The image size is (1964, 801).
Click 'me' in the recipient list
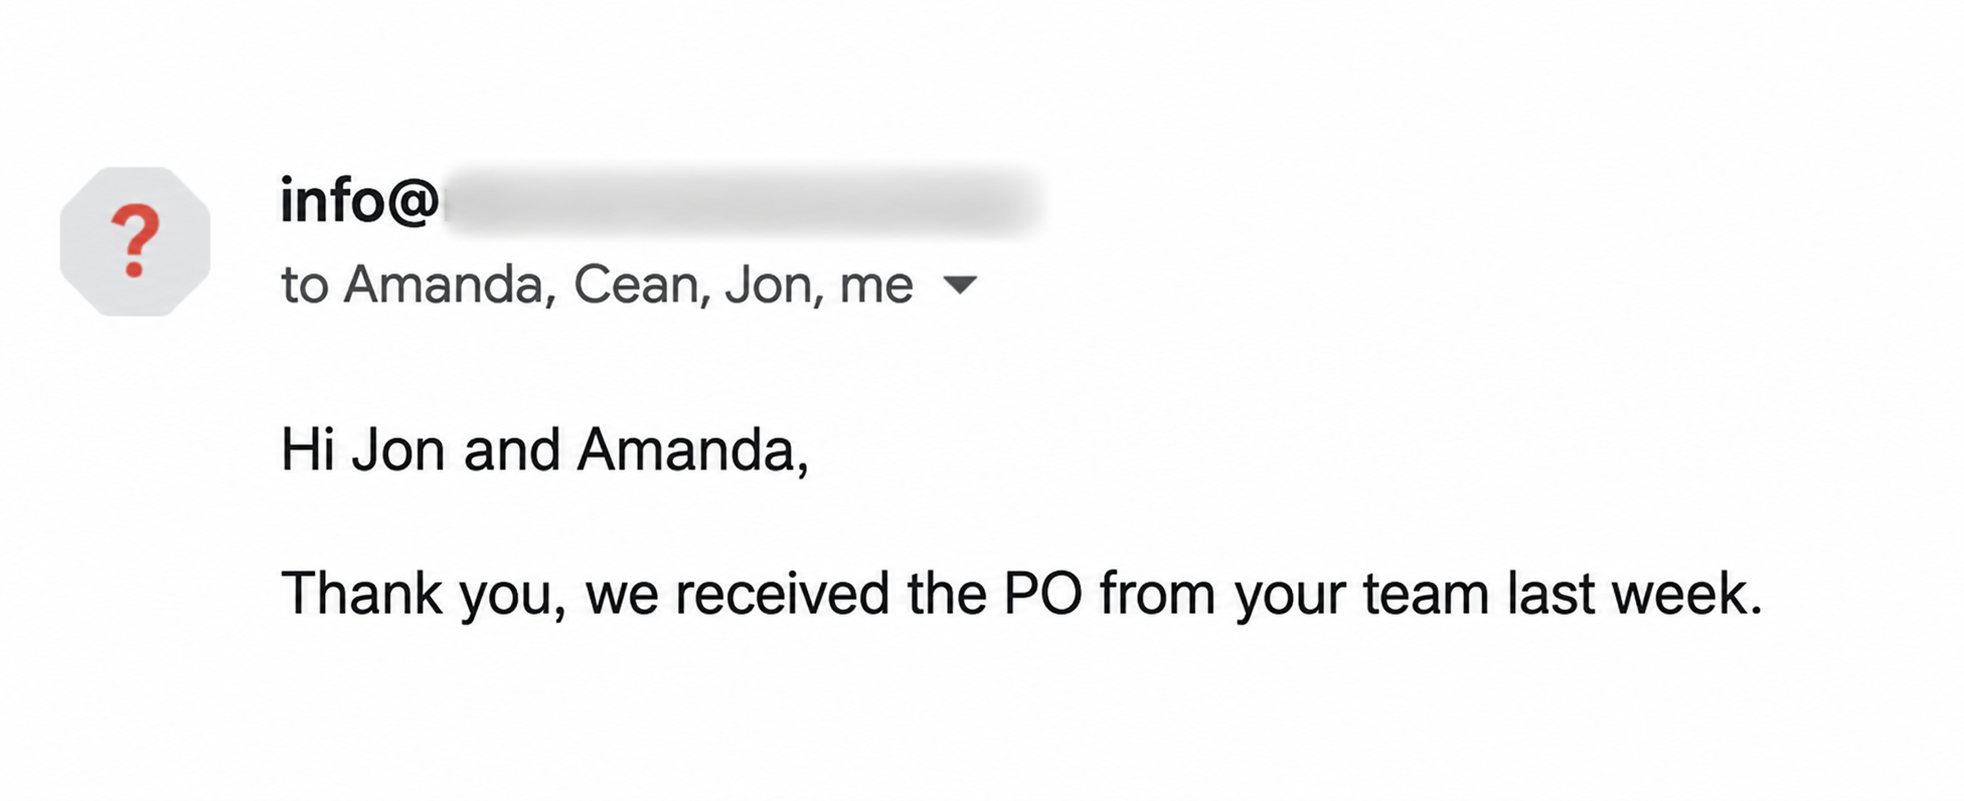[x=877, y=287]
